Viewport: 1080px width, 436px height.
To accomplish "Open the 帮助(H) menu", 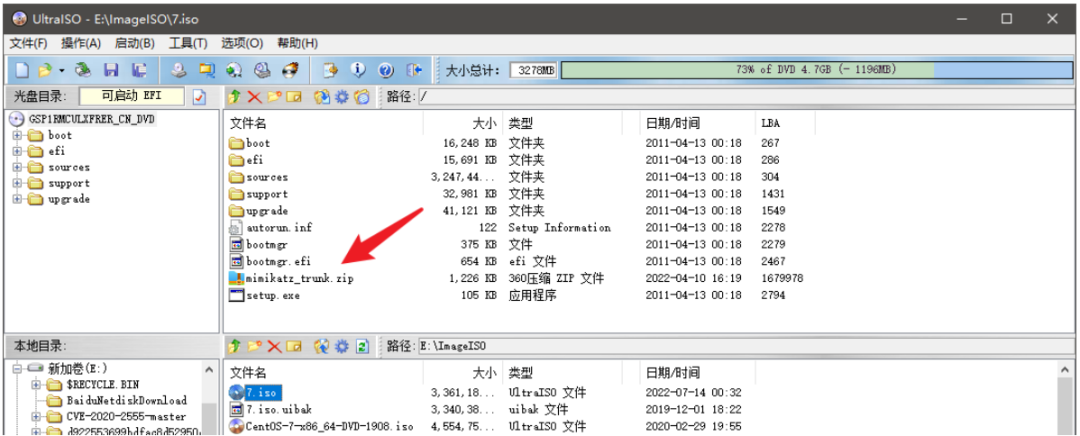I will click(x=297, y=43).
